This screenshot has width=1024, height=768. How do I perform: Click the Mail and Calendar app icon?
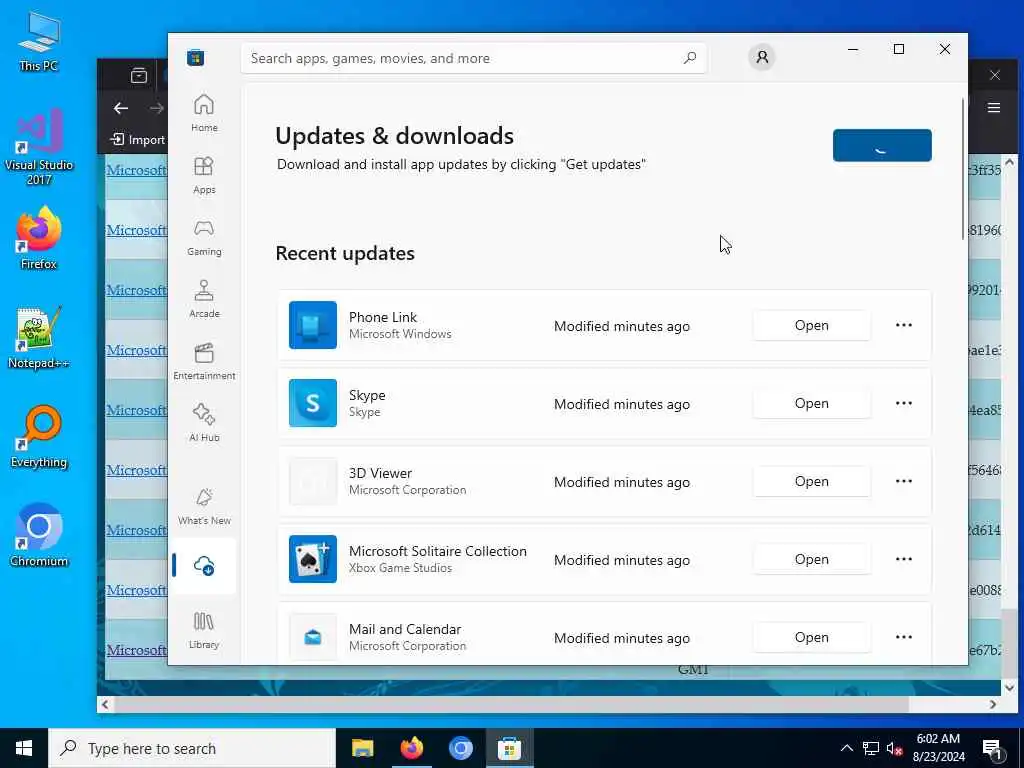coord(313,637)
